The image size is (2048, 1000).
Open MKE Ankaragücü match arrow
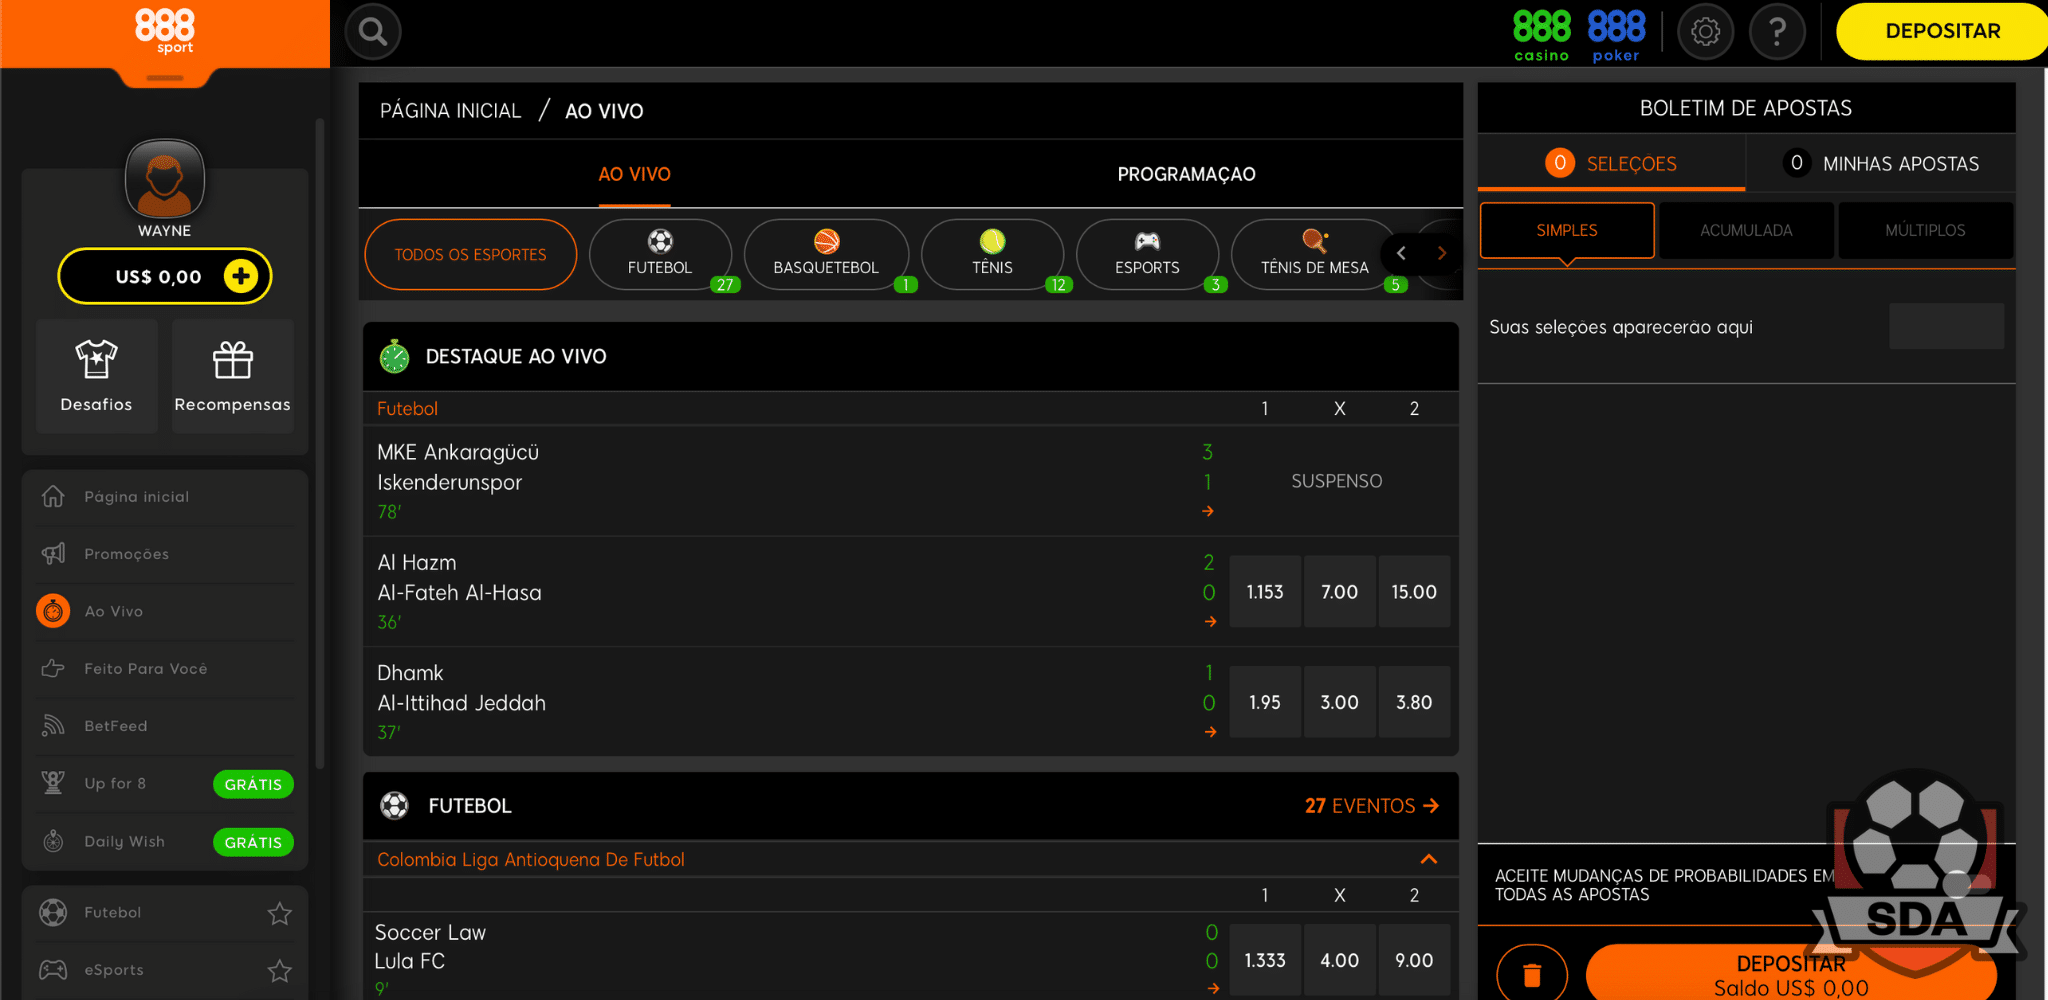pyautogui.click(x=1208, y=511)
